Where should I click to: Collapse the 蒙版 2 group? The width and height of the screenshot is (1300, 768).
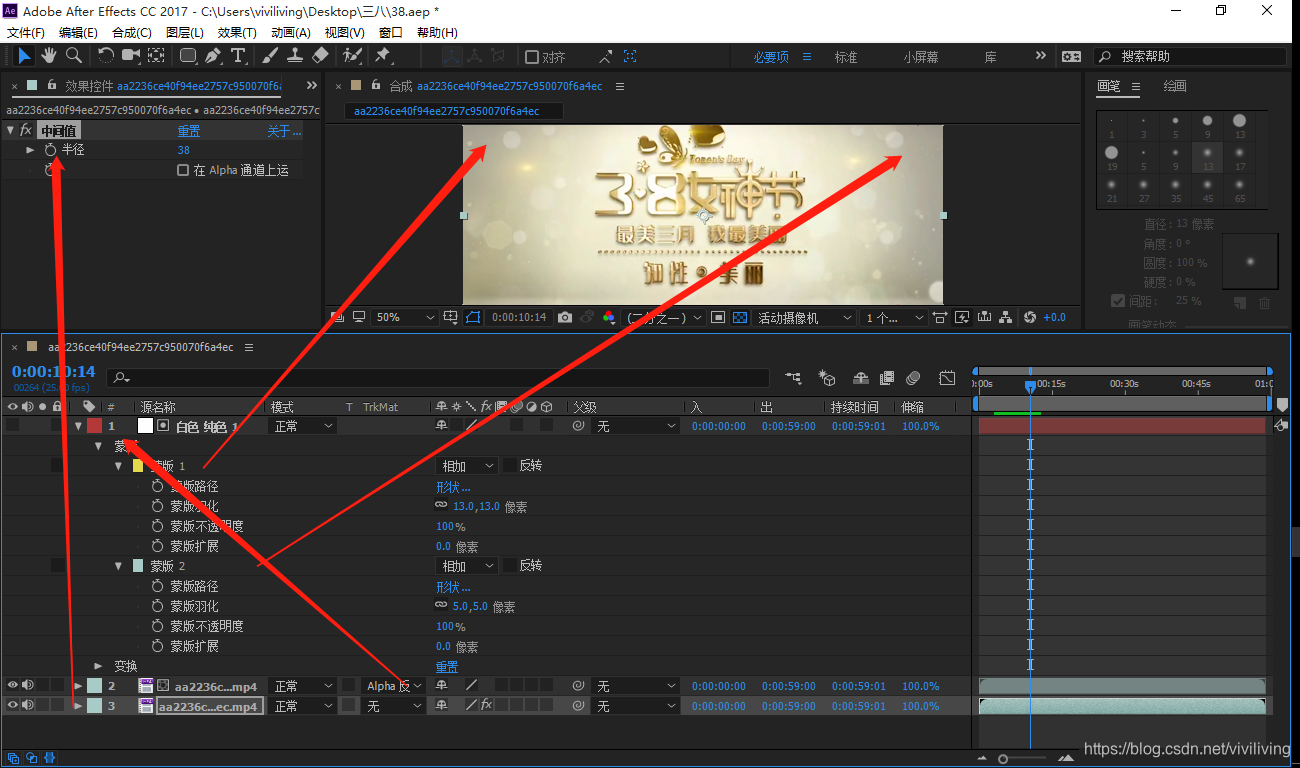click(119, 565)
